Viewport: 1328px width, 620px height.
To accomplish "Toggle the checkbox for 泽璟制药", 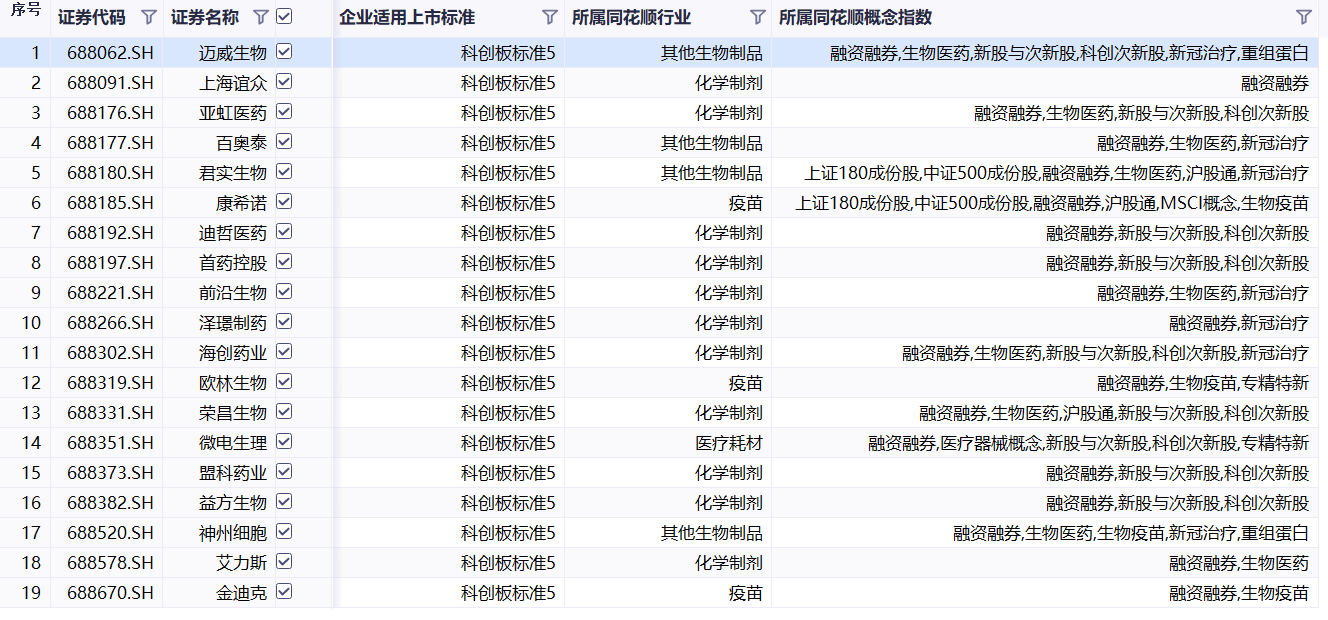I will [x=284, y=322].
